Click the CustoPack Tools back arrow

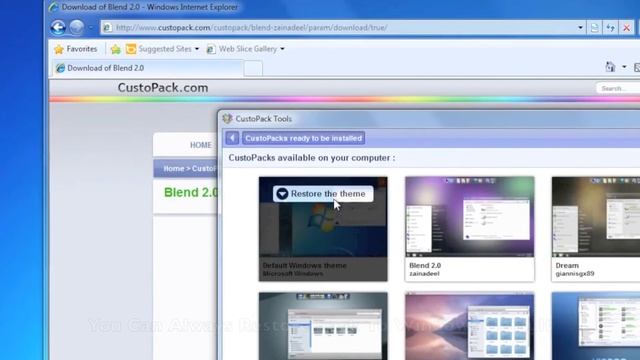232,138
